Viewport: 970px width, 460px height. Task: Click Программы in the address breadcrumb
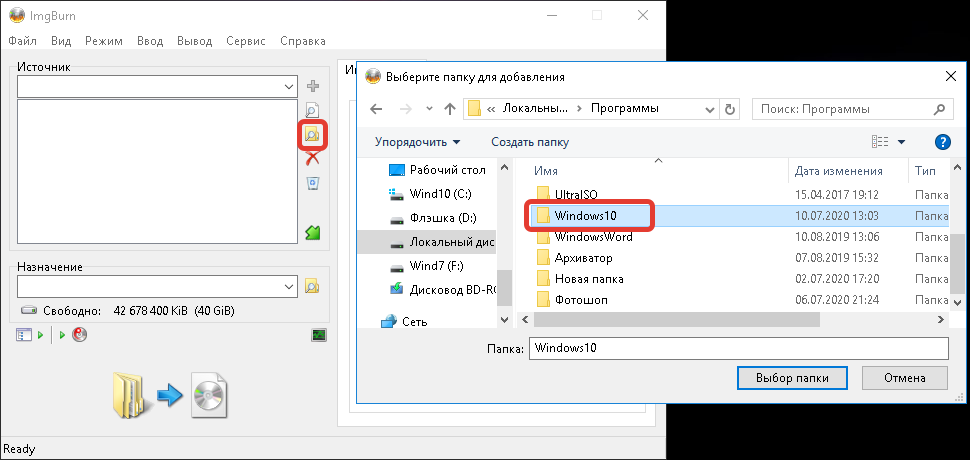(x=625, y=109)
